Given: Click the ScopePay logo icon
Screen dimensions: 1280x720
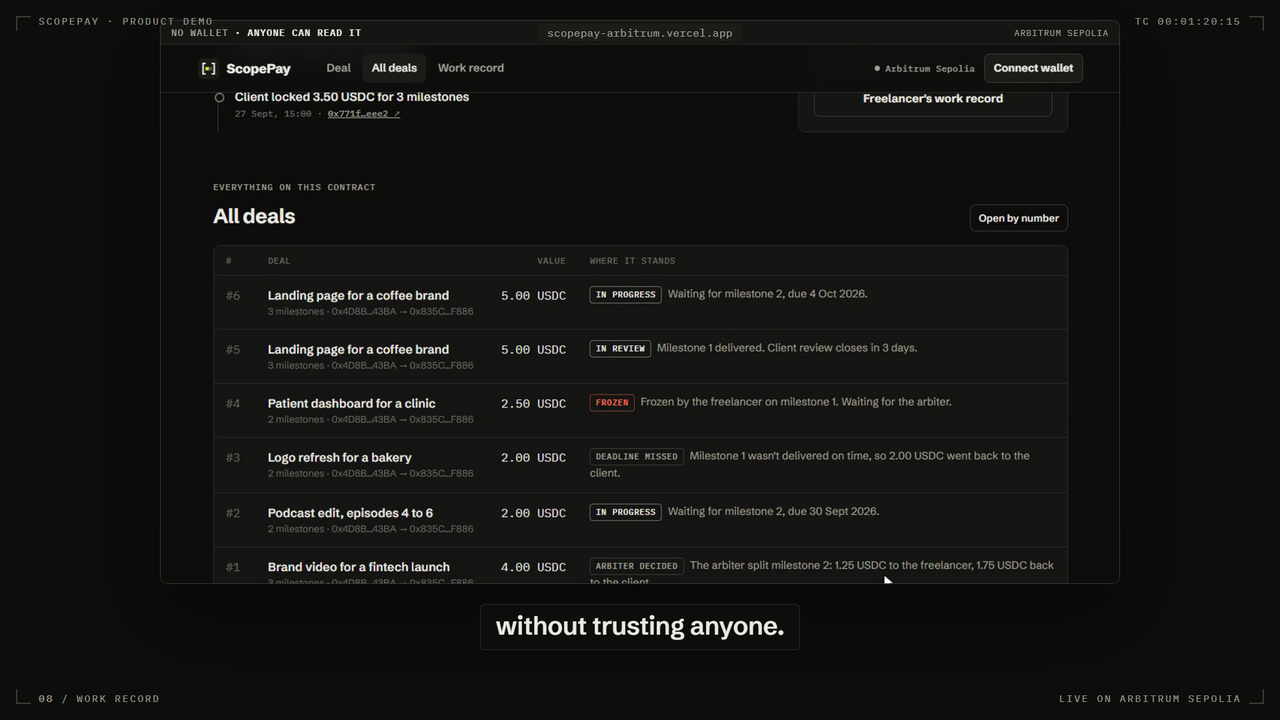Looking at the screenshot, I should point(208,68).
